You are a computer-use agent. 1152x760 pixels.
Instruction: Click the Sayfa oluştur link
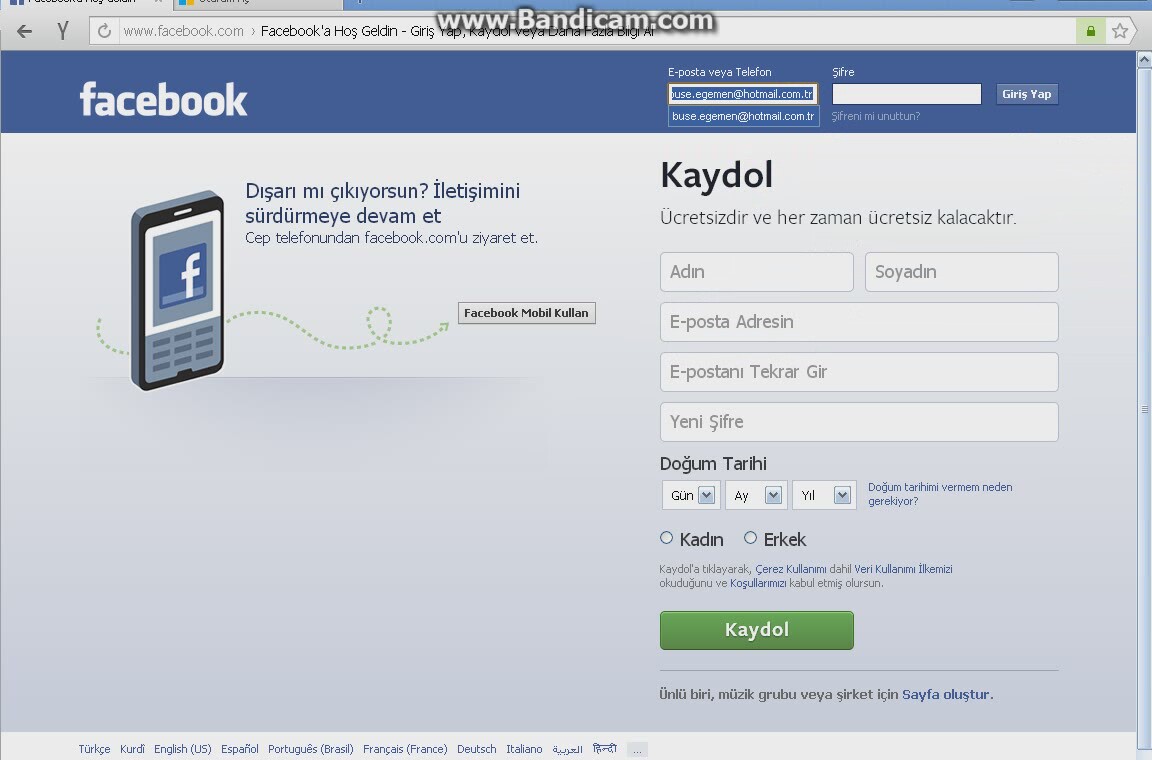[x=946, y=695]
